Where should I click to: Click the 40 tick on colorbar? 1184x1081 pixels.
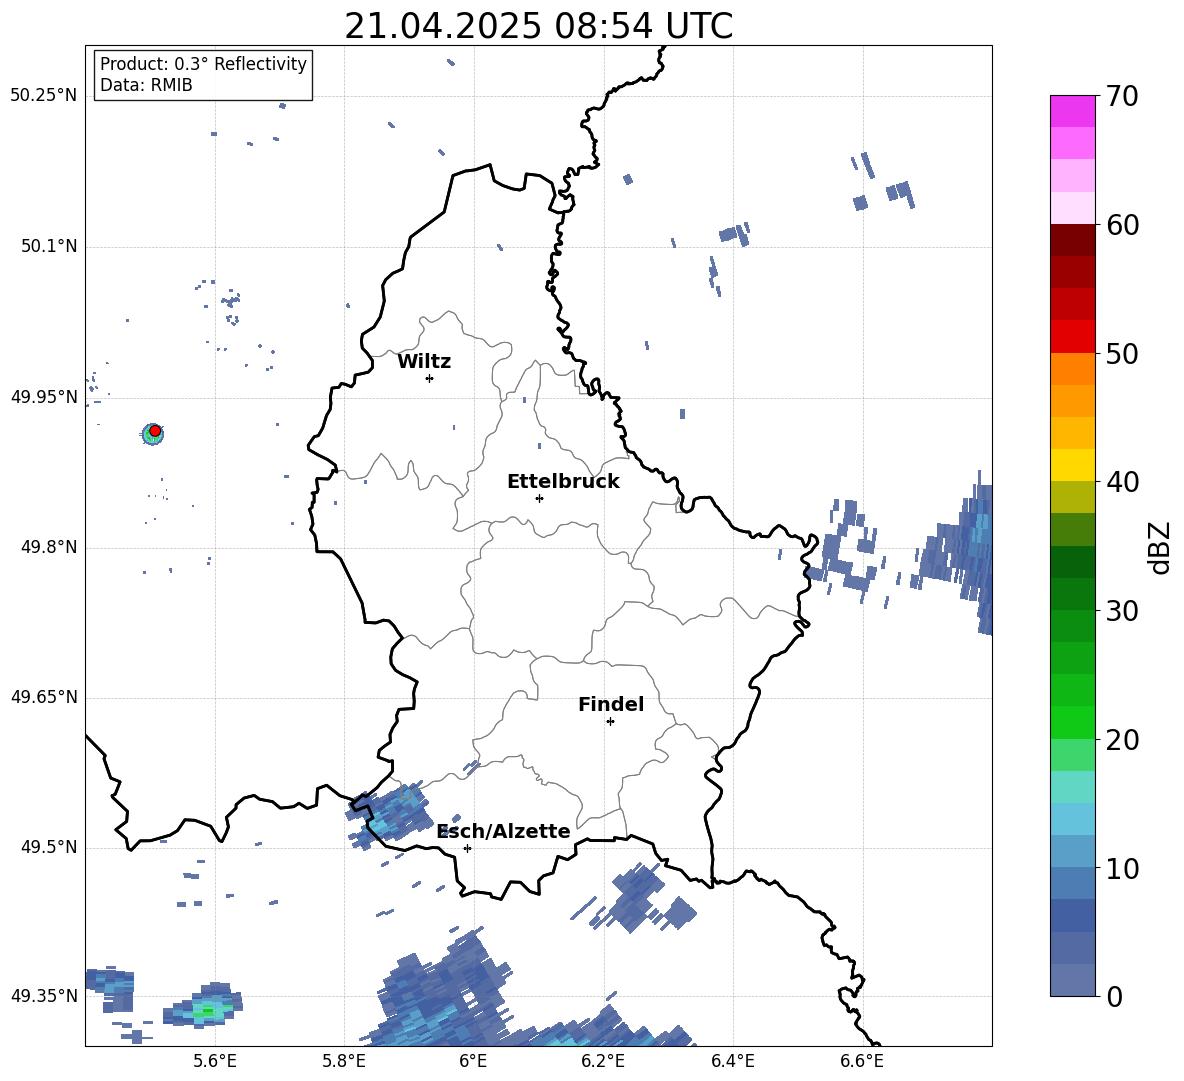click(x=1122, y=482)
